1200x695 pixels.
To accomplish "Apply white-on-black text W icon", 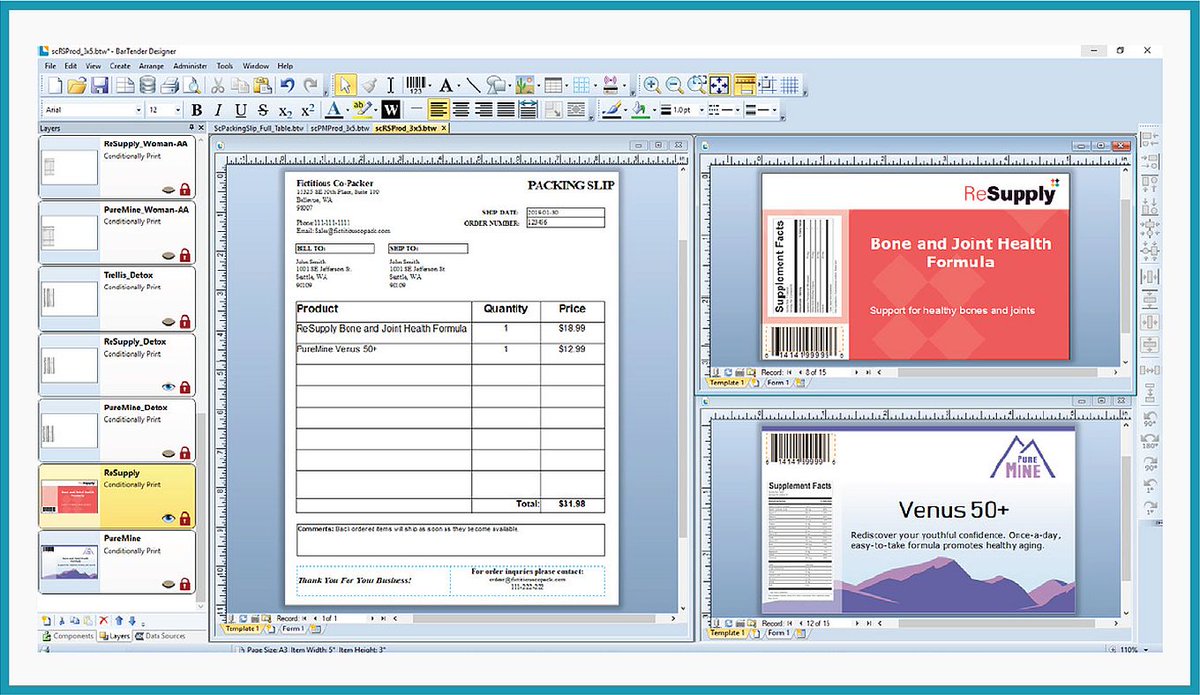I will [391, 110].
